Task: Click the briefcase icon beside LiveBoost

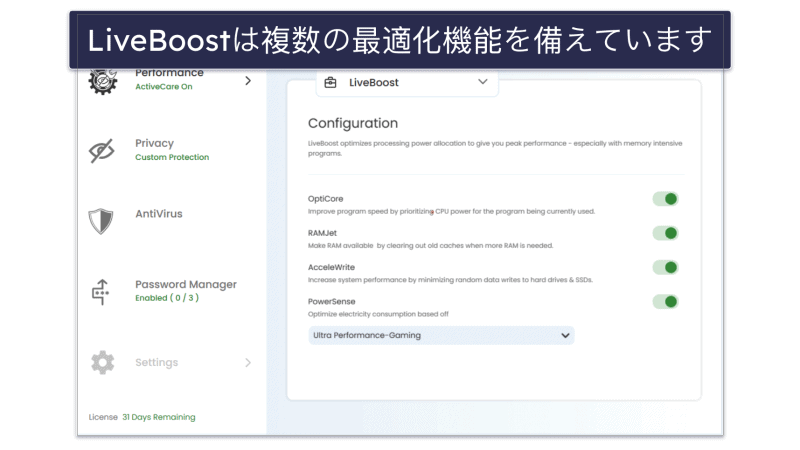Action: [x=330, y=83]
